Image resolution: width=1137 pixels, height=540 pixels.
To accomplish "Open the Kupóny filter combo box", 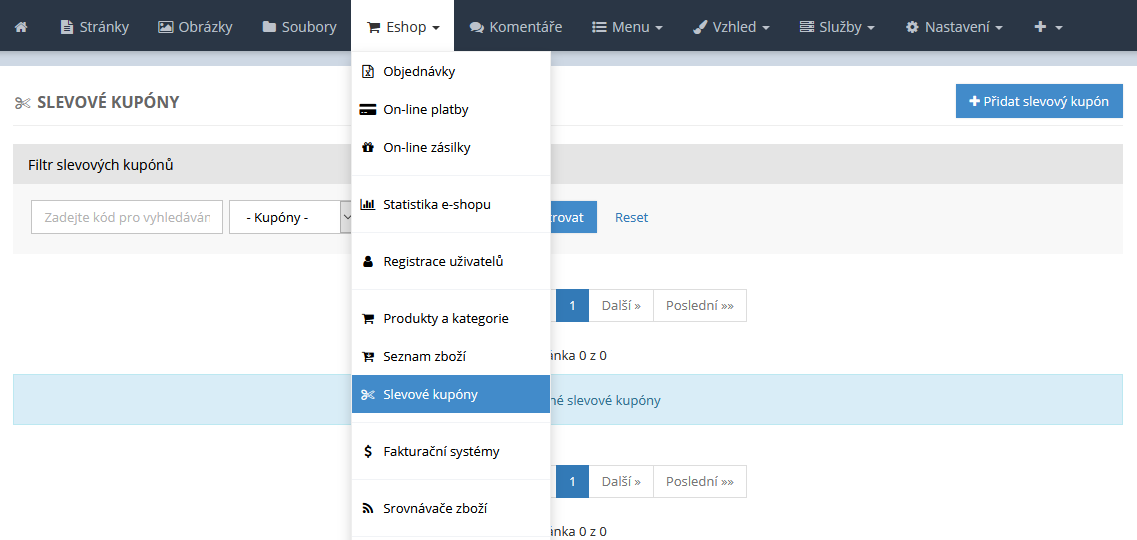I will pyautogui.click(x=291, y=218).
